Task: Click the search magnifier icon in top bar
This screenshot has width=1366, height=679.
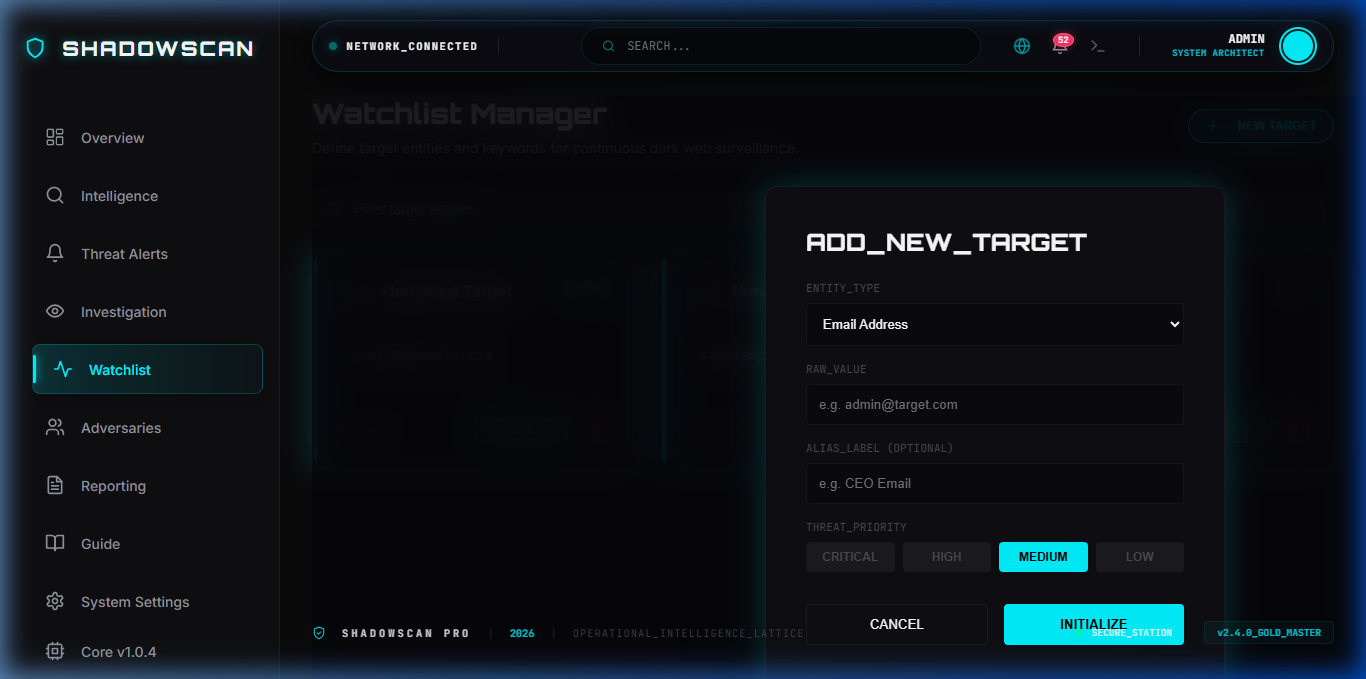Action: coord(608,46)
